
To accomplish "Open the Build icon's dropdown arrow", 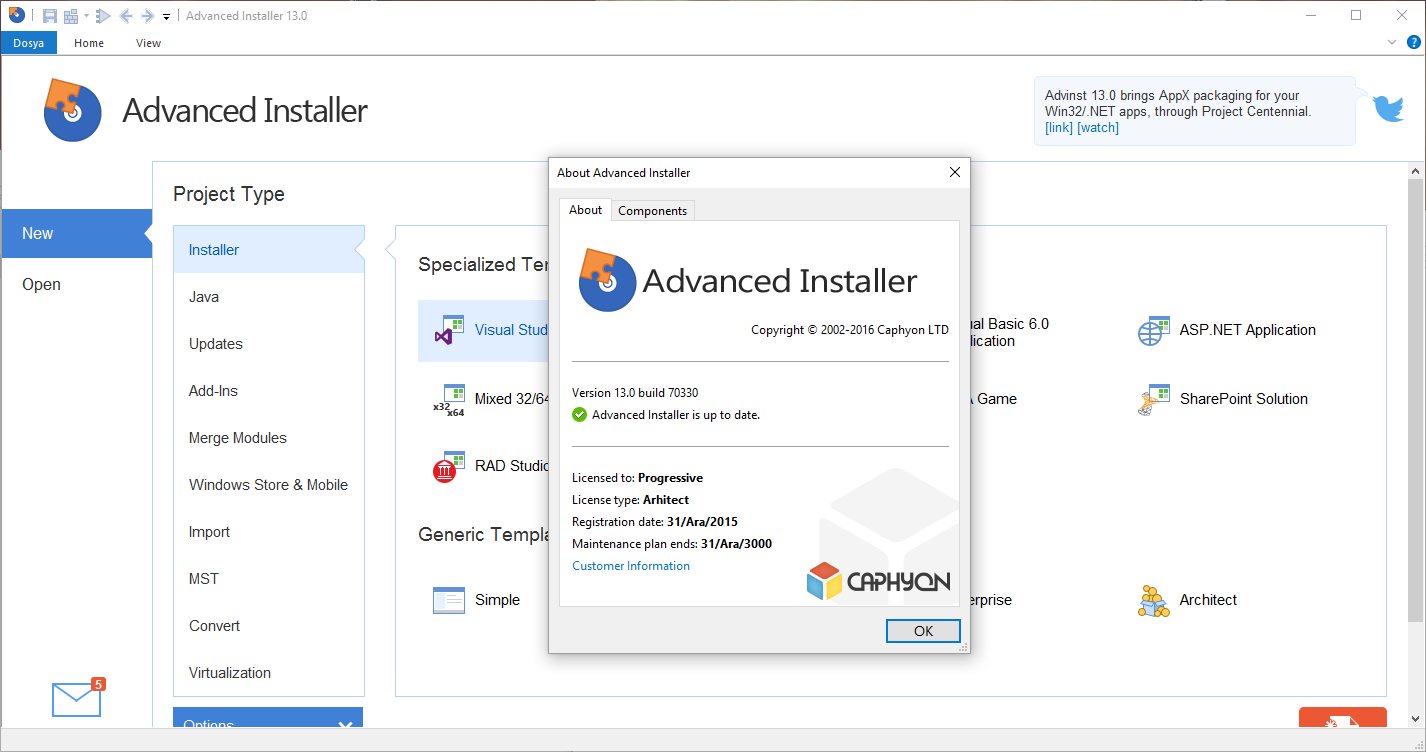I will (86, 16).
